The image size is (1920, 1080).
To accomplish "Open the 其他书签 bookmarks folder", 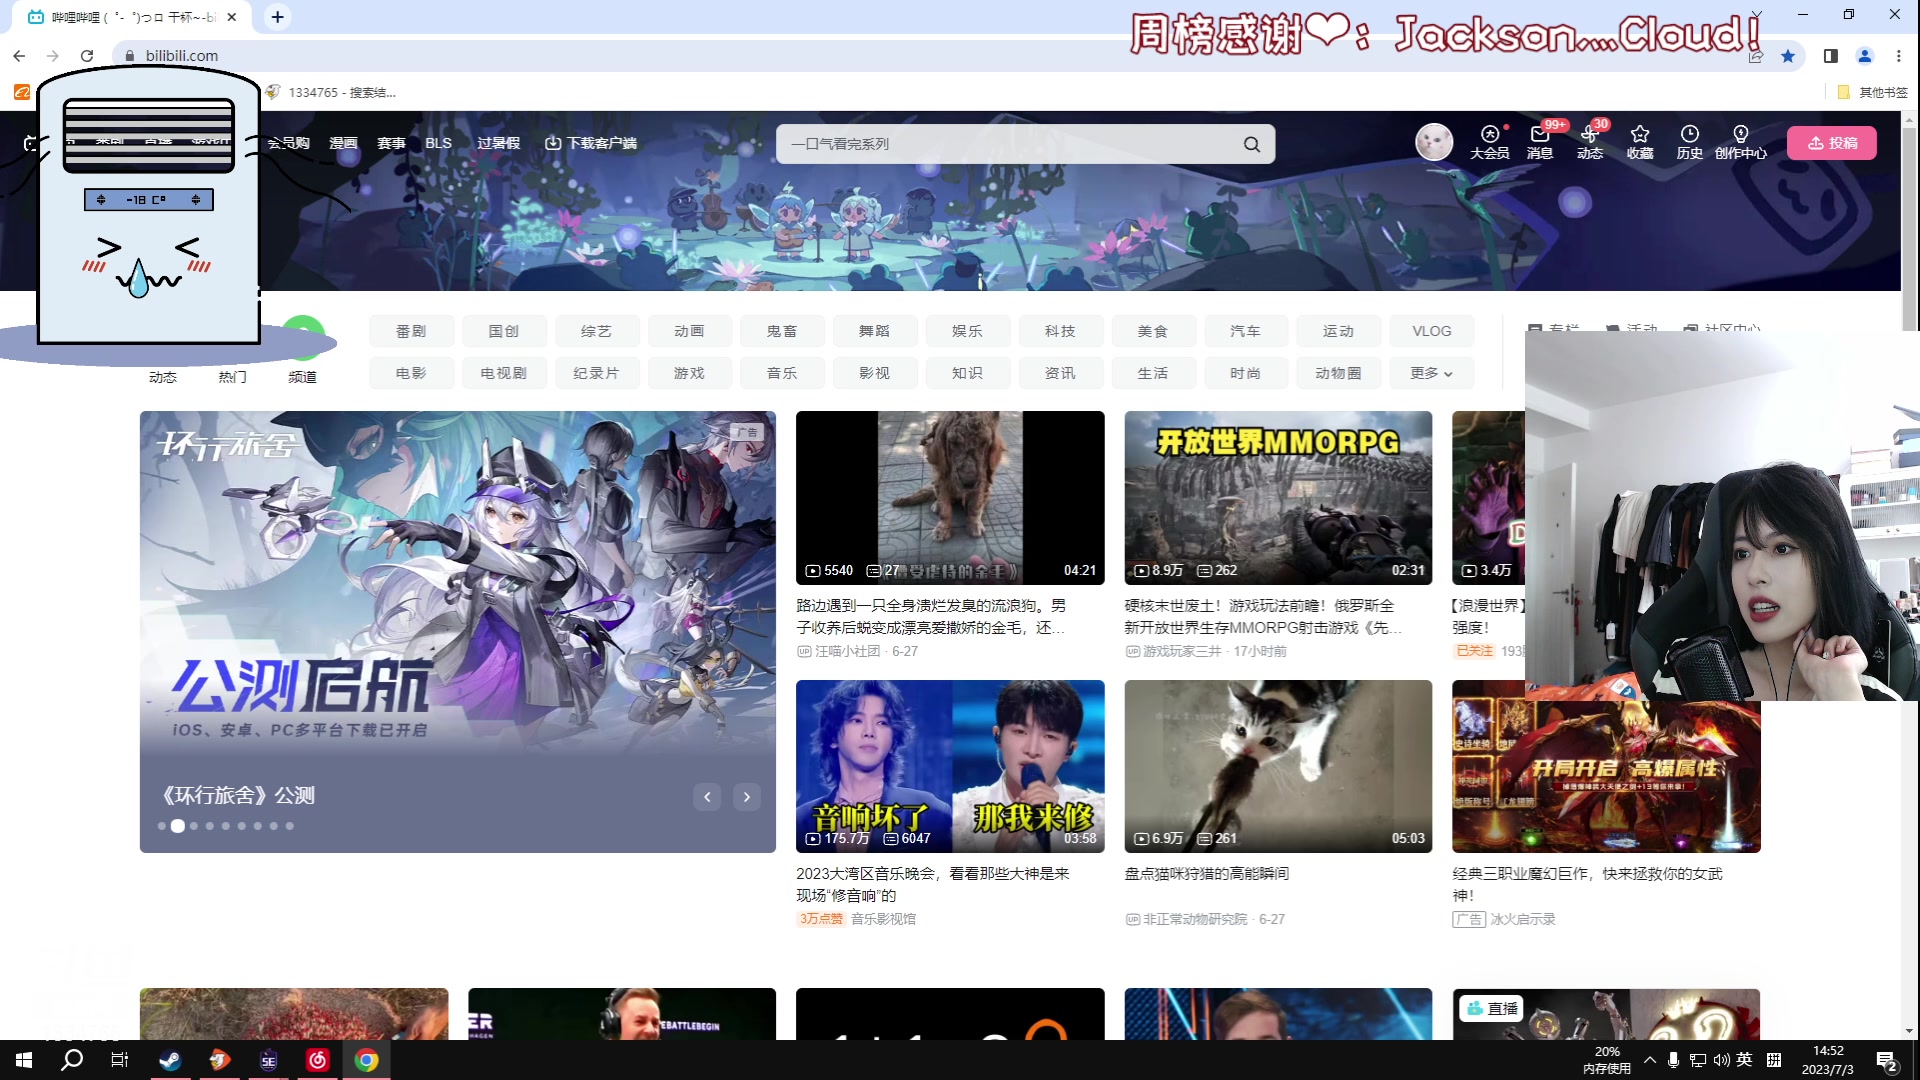I will [x=1873, y=92].
